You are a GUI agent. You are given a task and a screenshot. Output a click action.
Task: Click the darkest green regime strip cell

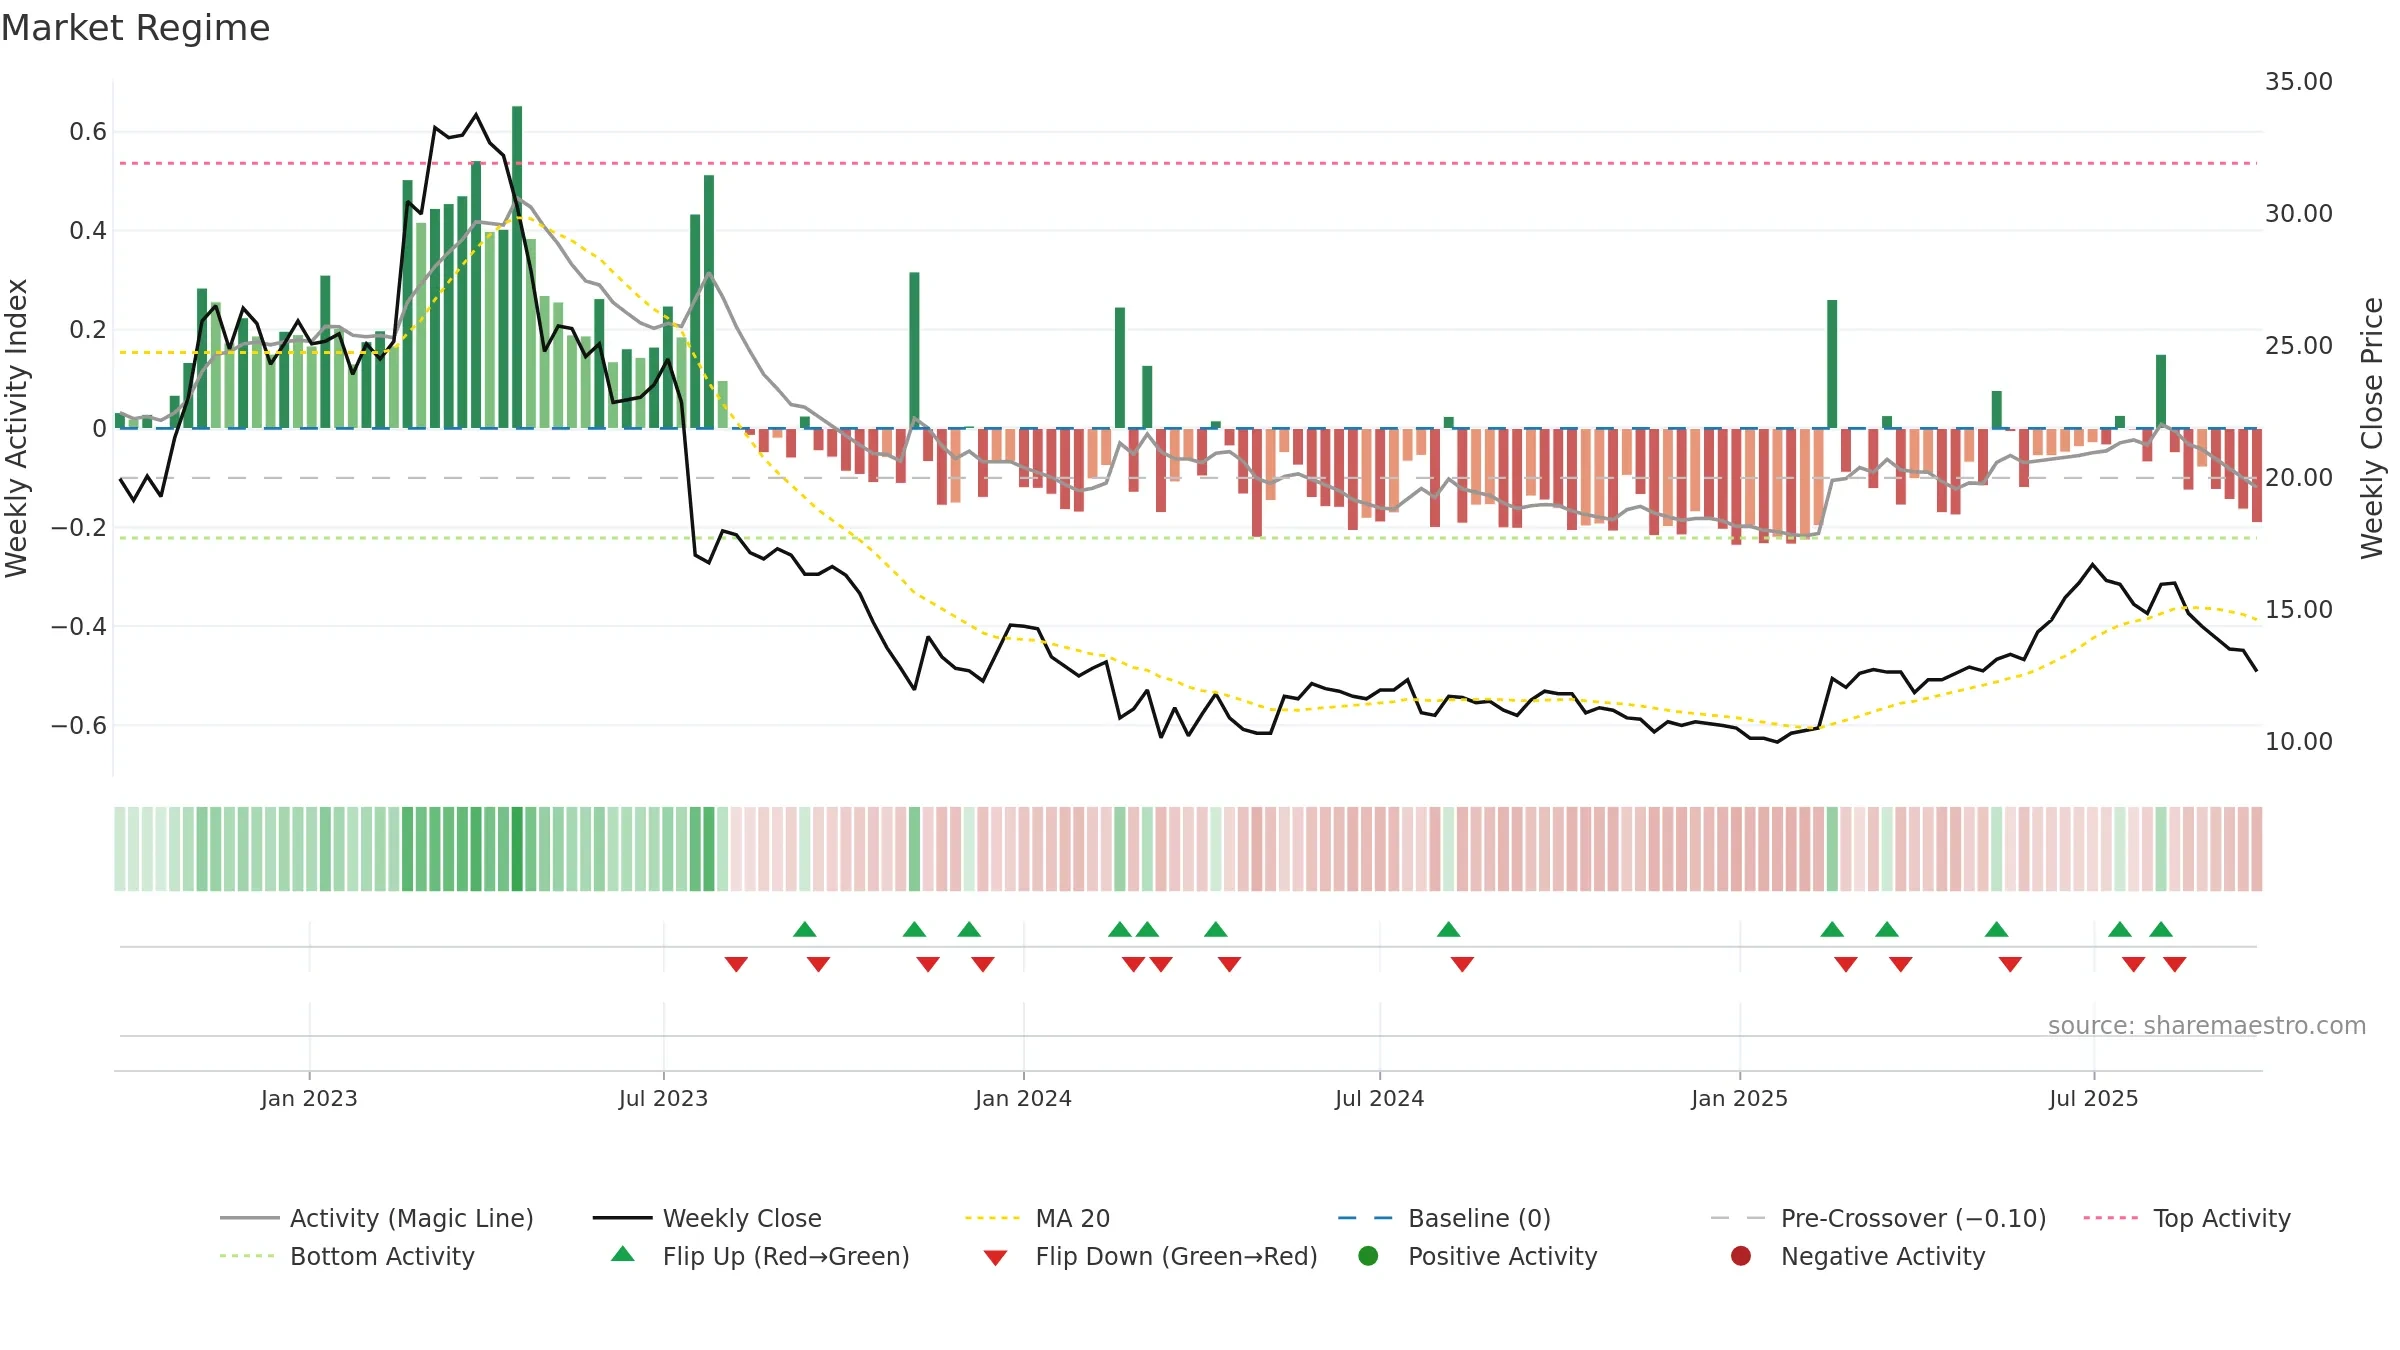[x=517, y=849]
